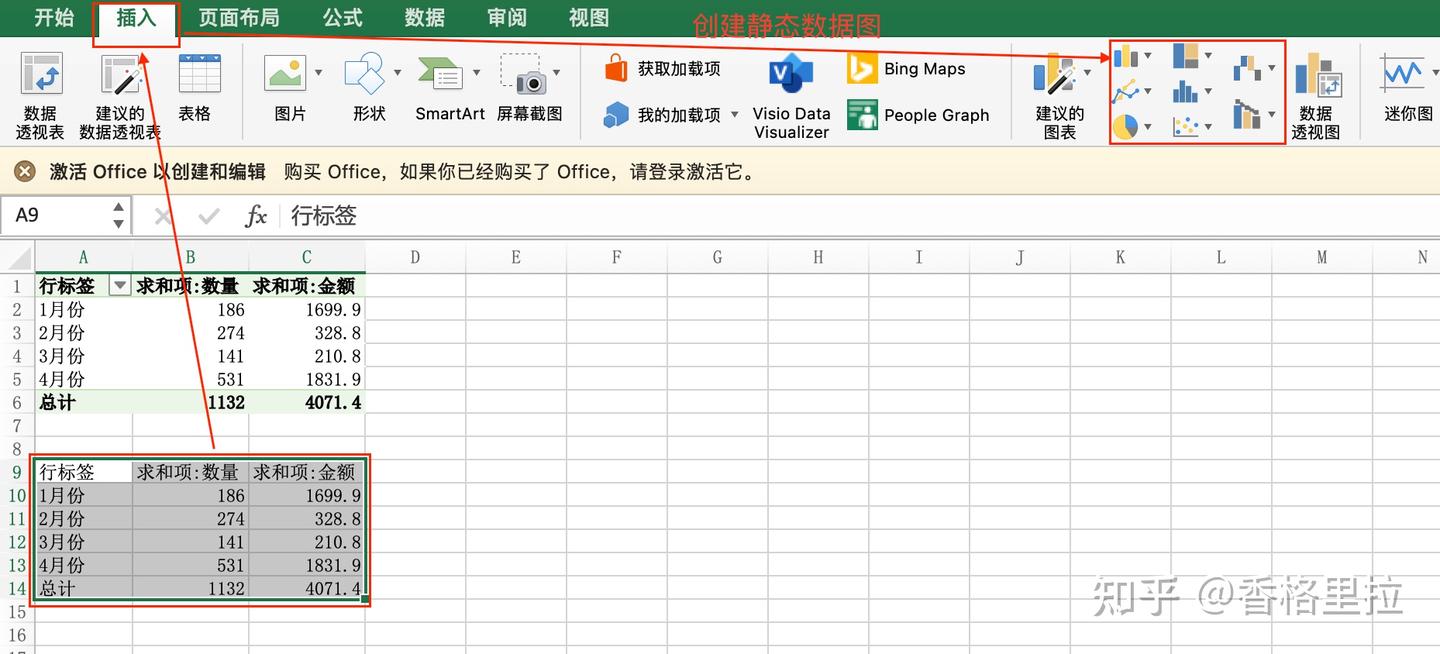Select the line chart icon

(x=1126, y=92)
